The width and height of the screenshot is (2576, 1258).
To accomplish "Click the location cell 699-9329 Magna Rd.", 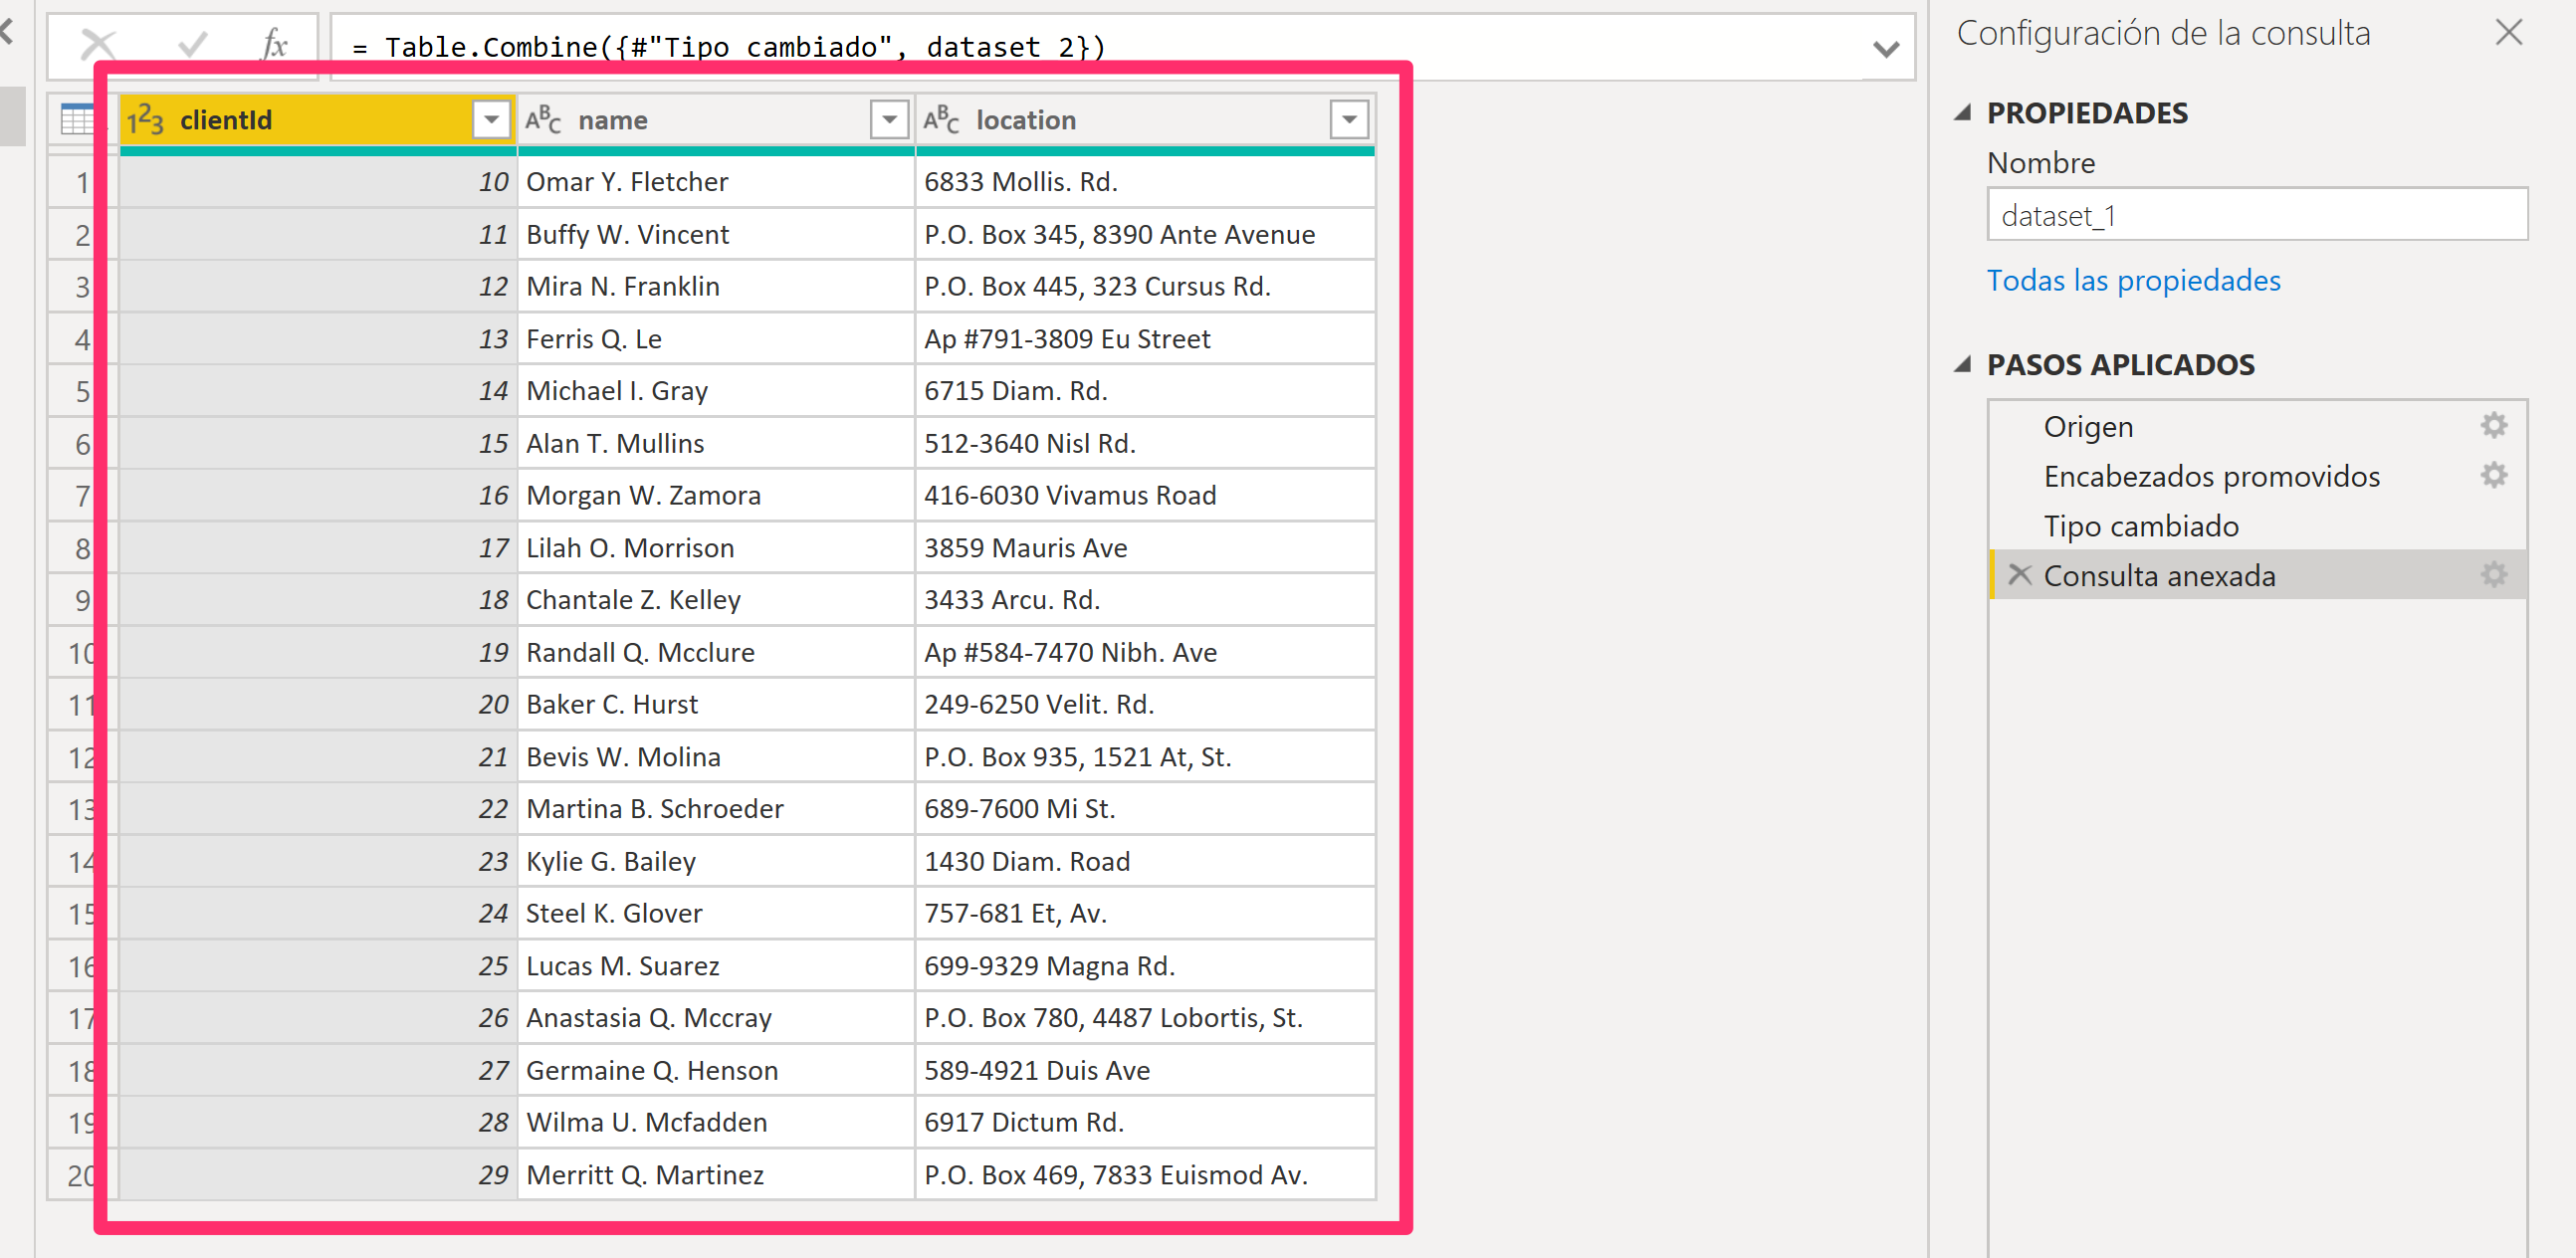I will click(1145, 966).
